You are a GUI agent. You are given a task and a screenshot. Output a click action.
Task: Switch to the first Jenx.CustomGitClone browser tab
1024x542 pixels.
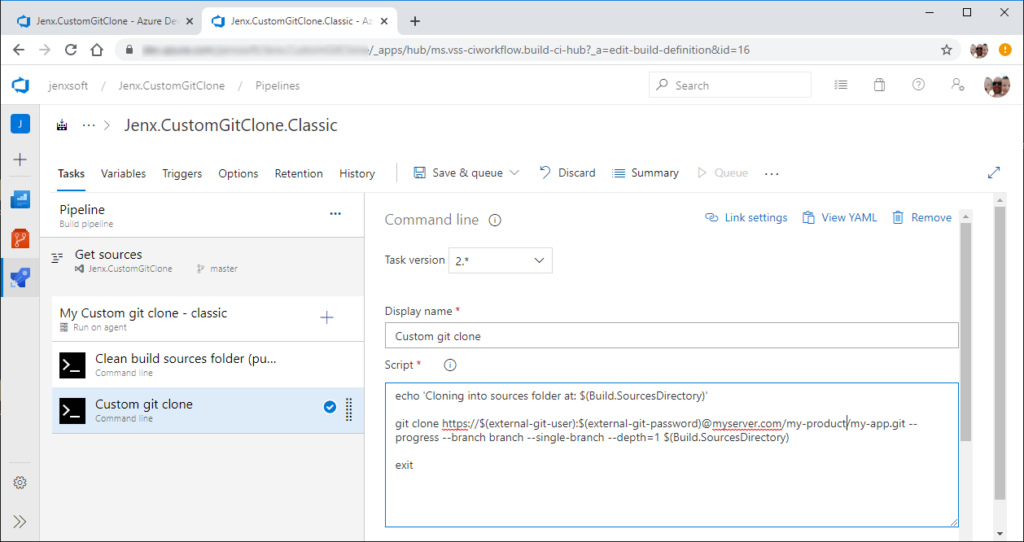(x=104, y=21)
